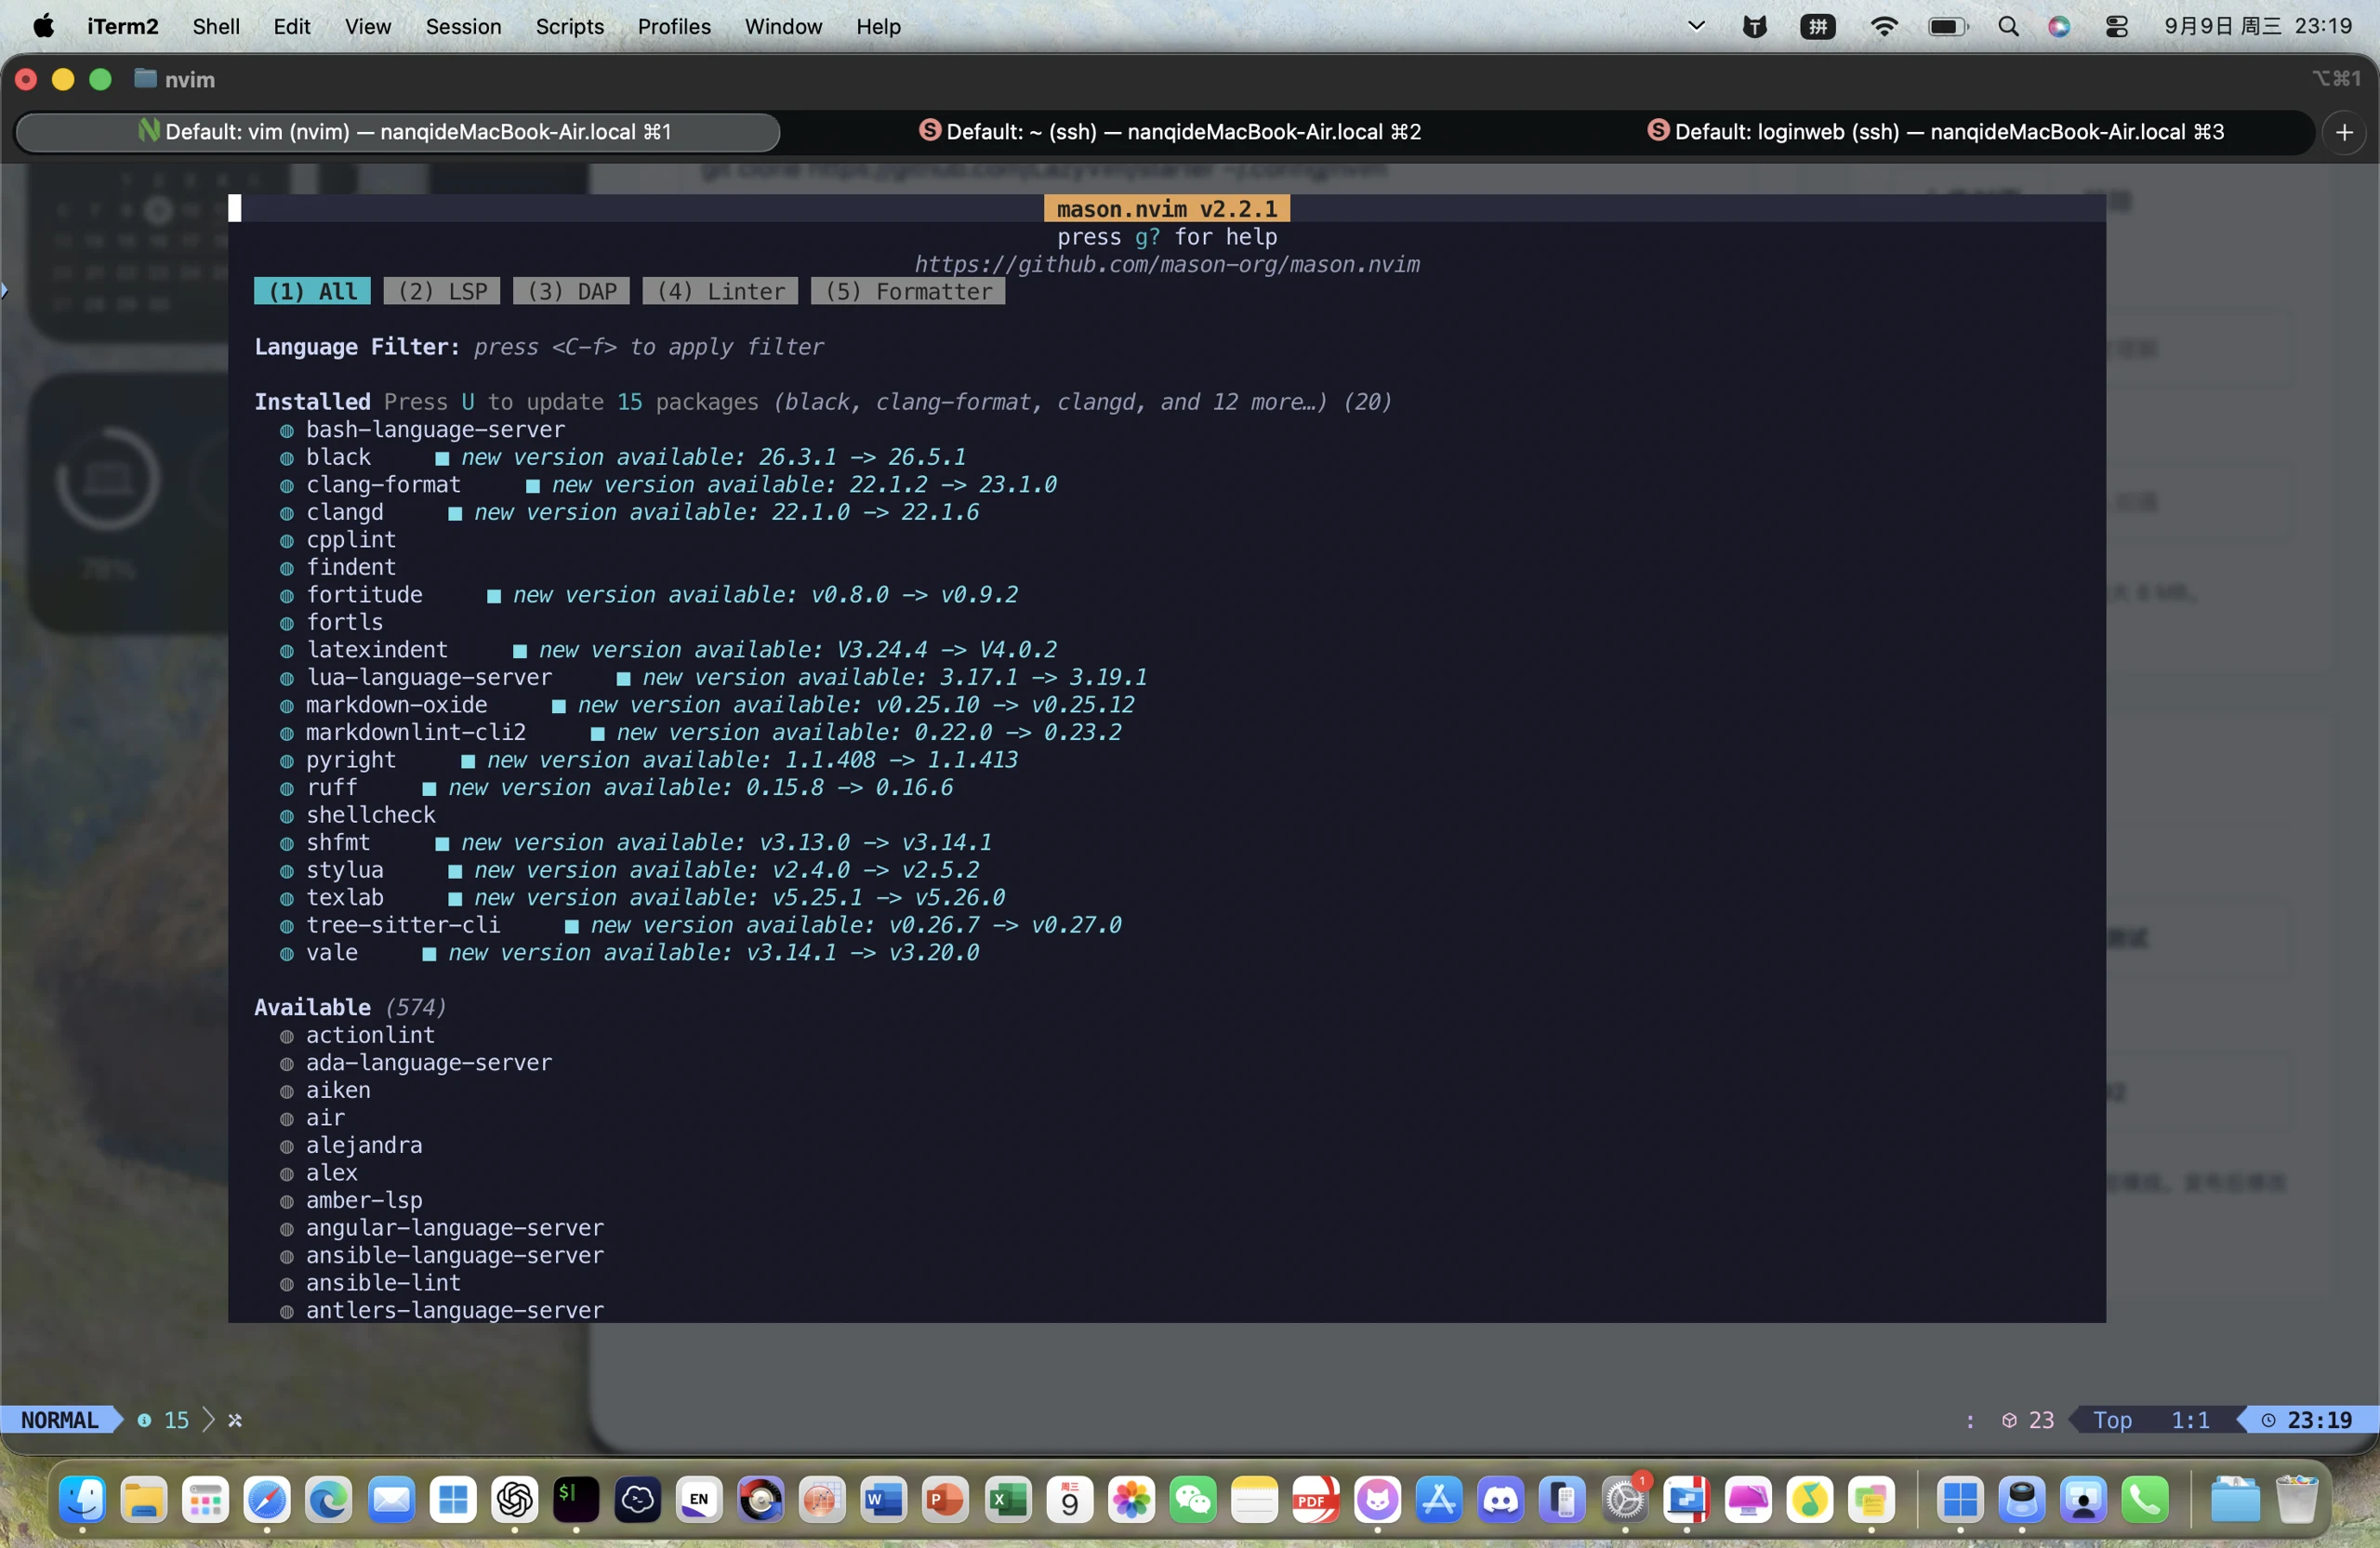Open Control Center in menu bar
Viewport: 2380px width, 1548px height.
click(2117, 27)
